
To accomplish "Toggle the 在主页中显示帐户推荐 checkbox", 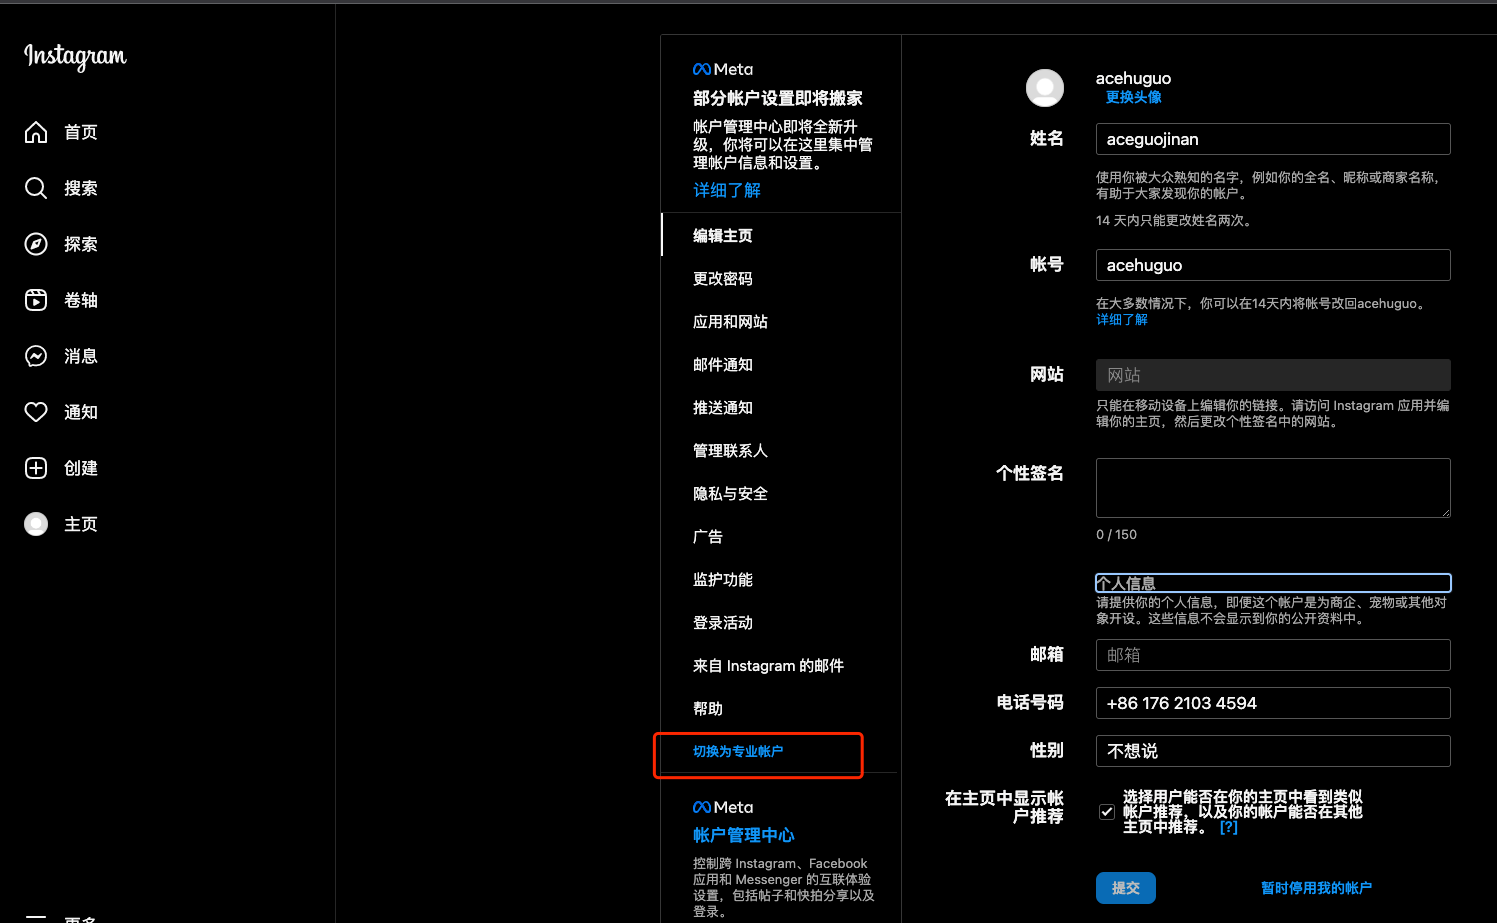I will (x=1107, y=812).
